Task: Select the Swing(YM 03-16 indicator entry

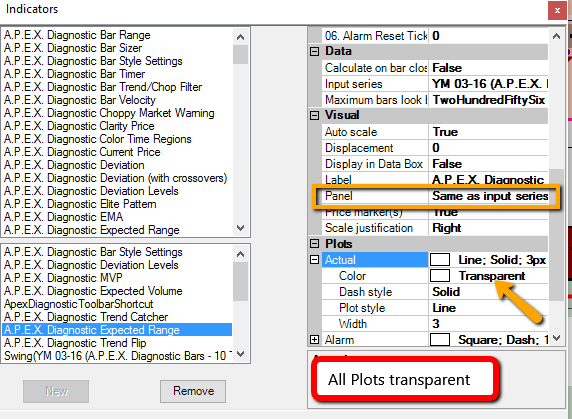Action: click(x=117, y=356)
